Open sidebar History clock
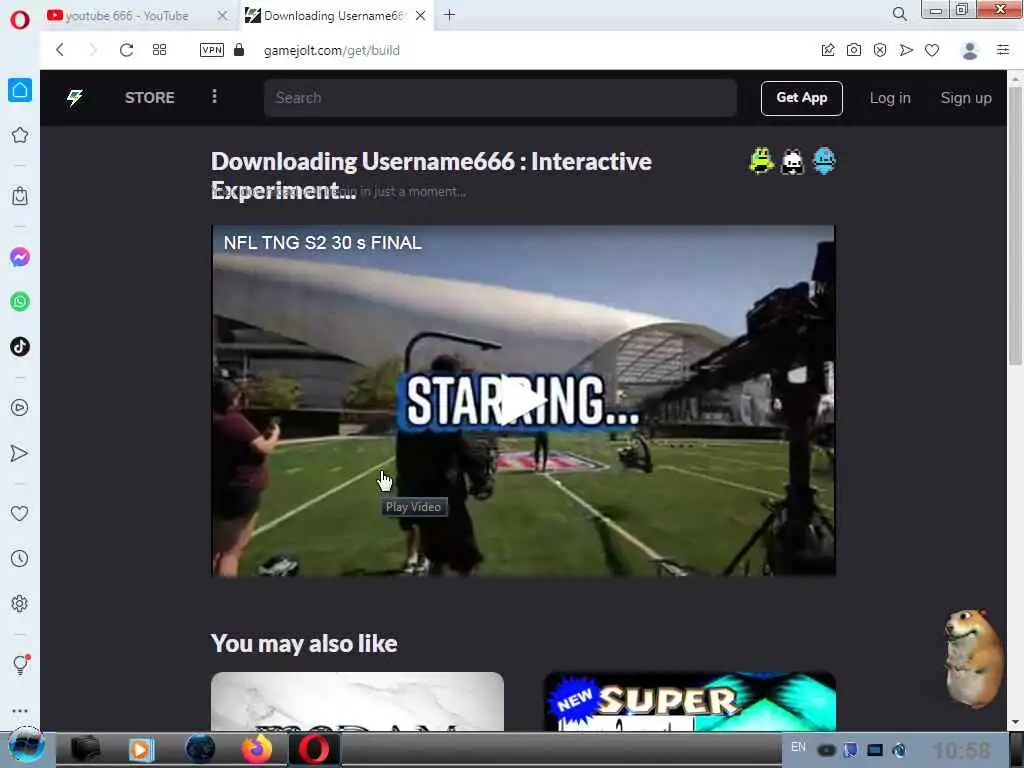This screenshot has width=1024, height=768. 20,558
